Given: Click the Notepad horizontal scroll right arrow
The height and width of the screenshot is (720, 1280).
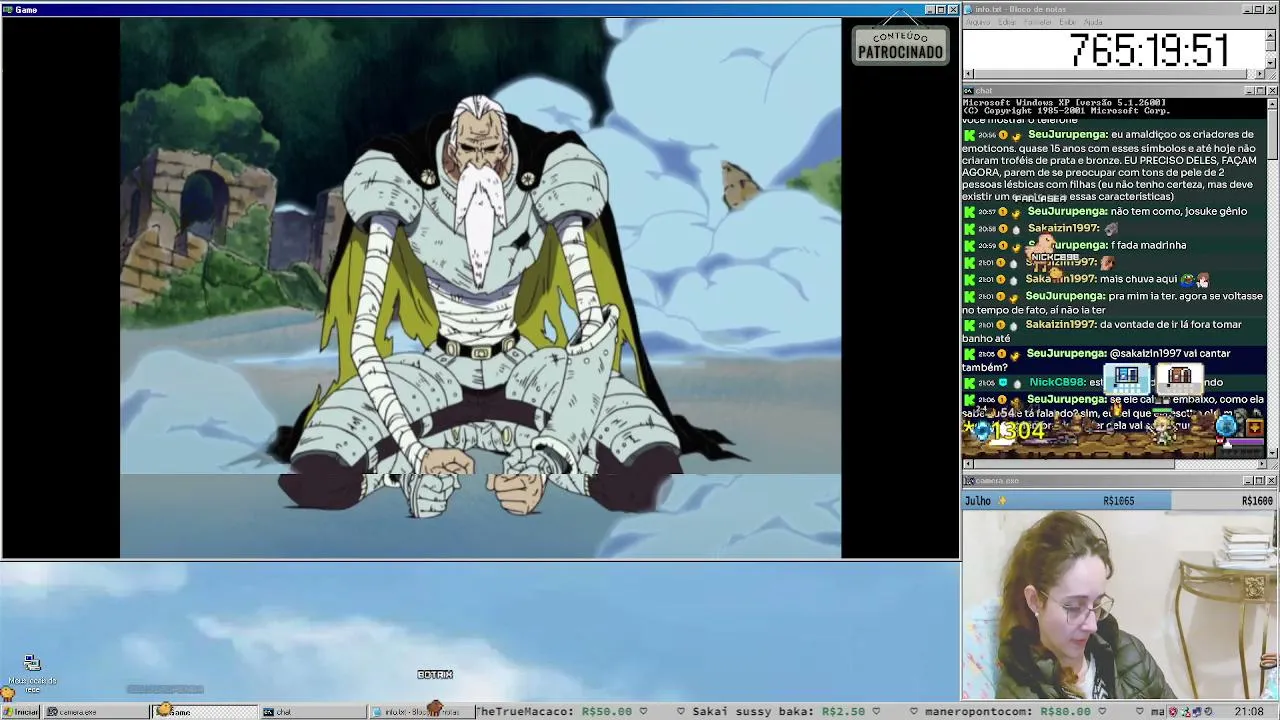Looking at the screenshot, I should pos(1260,74).
